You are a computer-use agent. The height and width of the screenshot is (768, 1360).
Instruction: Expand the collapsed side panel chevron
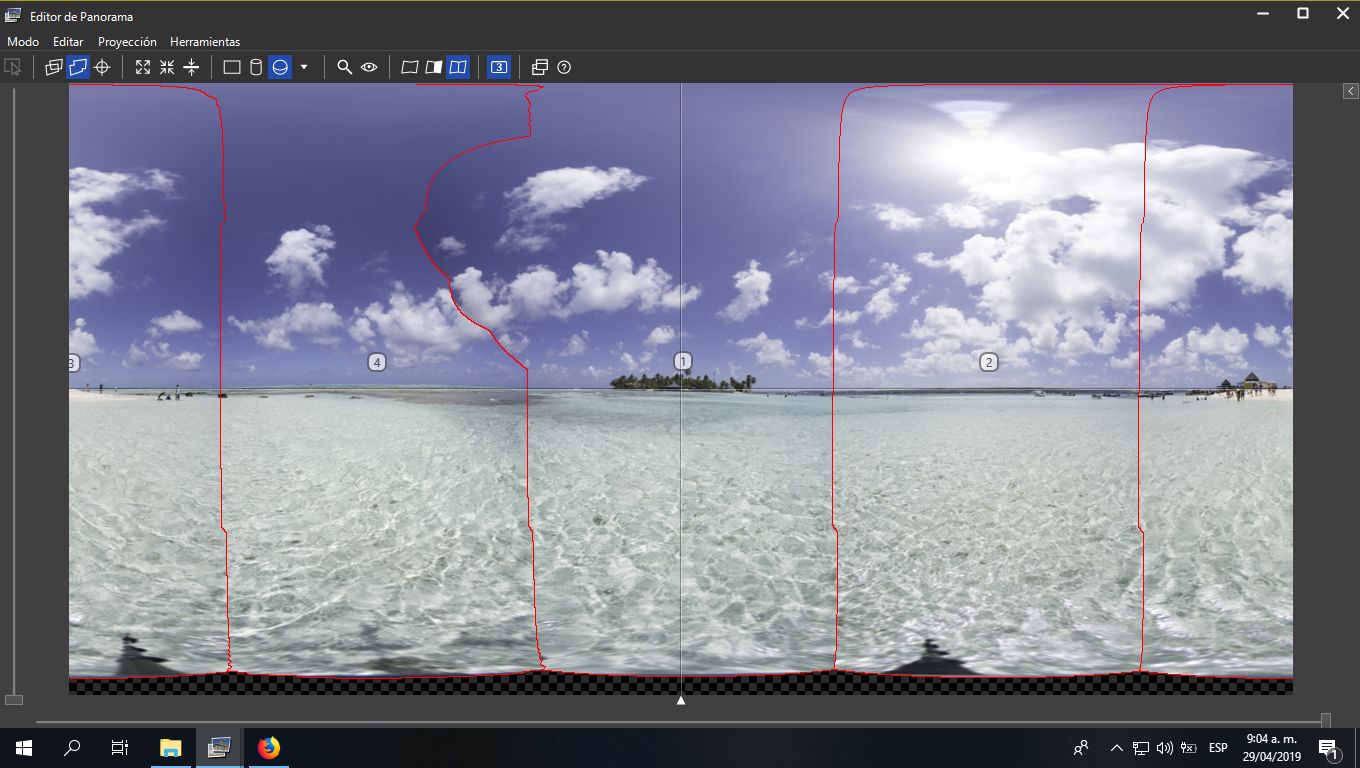pyautogui.click(x=1350, y=91)
